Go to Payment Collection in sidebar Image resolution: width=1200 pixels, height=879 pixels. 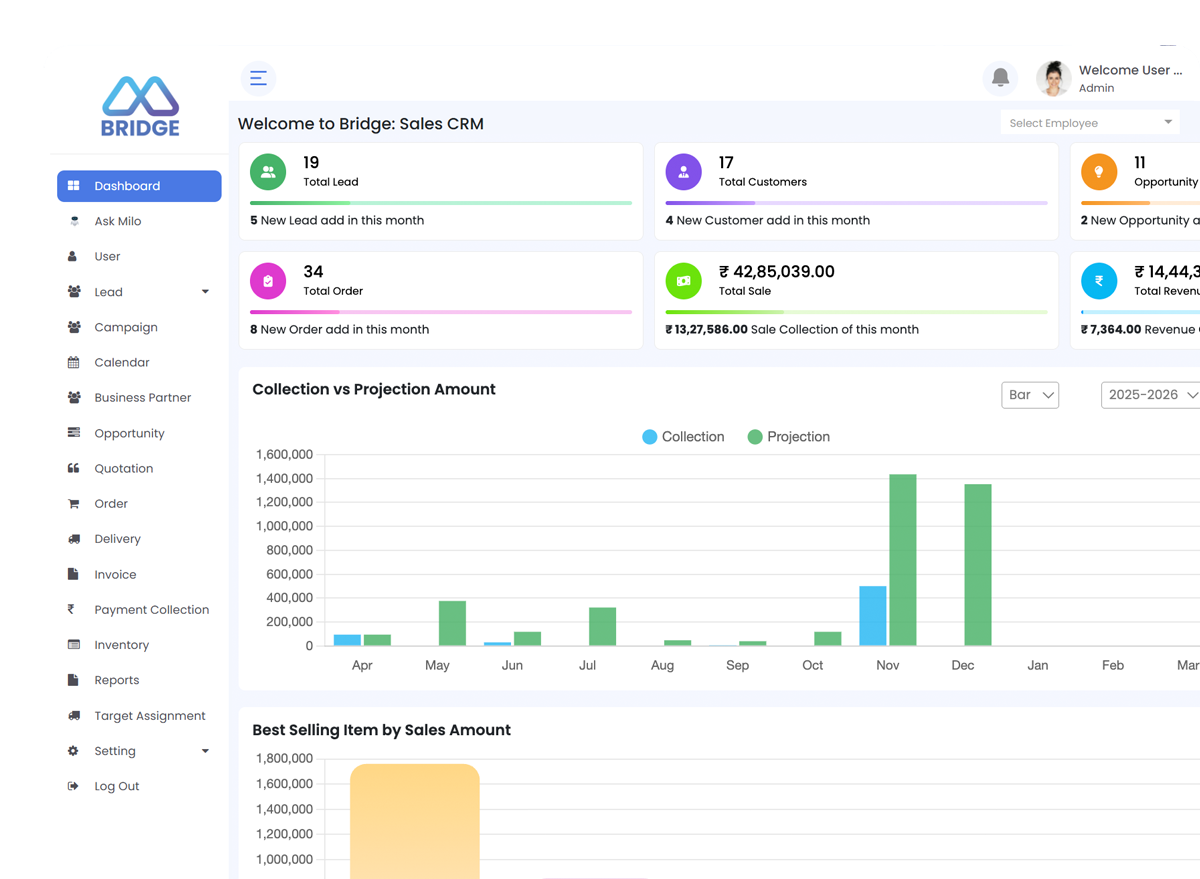[151, 610]
